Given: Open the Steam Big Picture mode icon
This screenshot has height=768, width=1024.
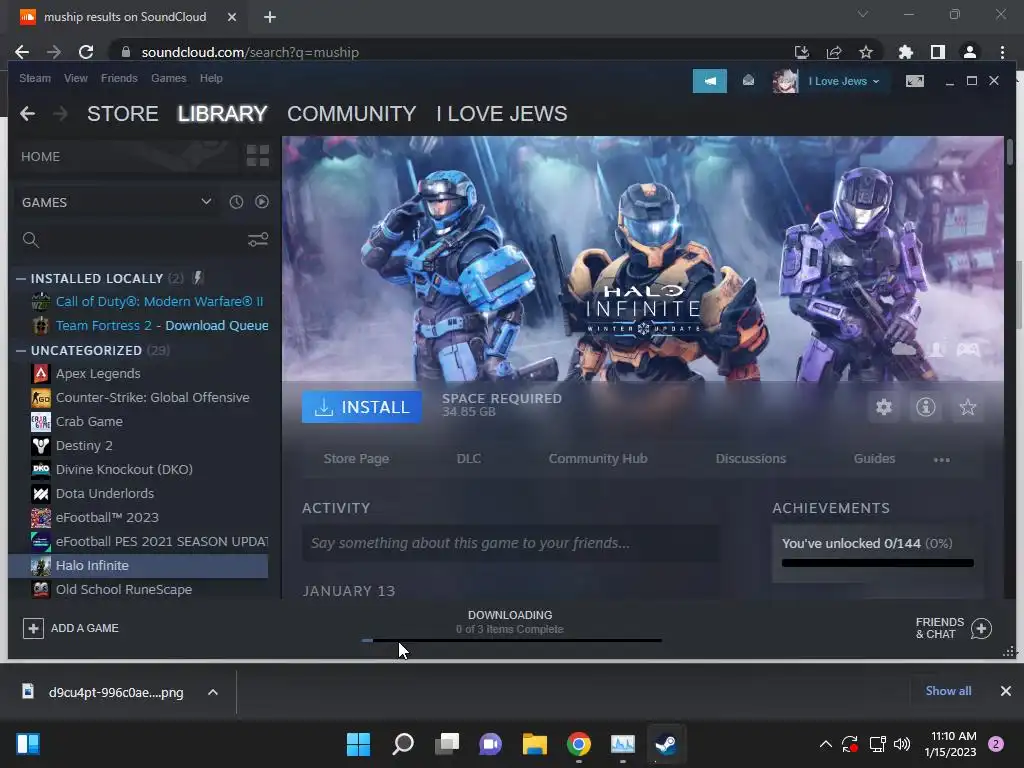Looking at the screenshot, I should pyautogui.click(x=914, y=81).
